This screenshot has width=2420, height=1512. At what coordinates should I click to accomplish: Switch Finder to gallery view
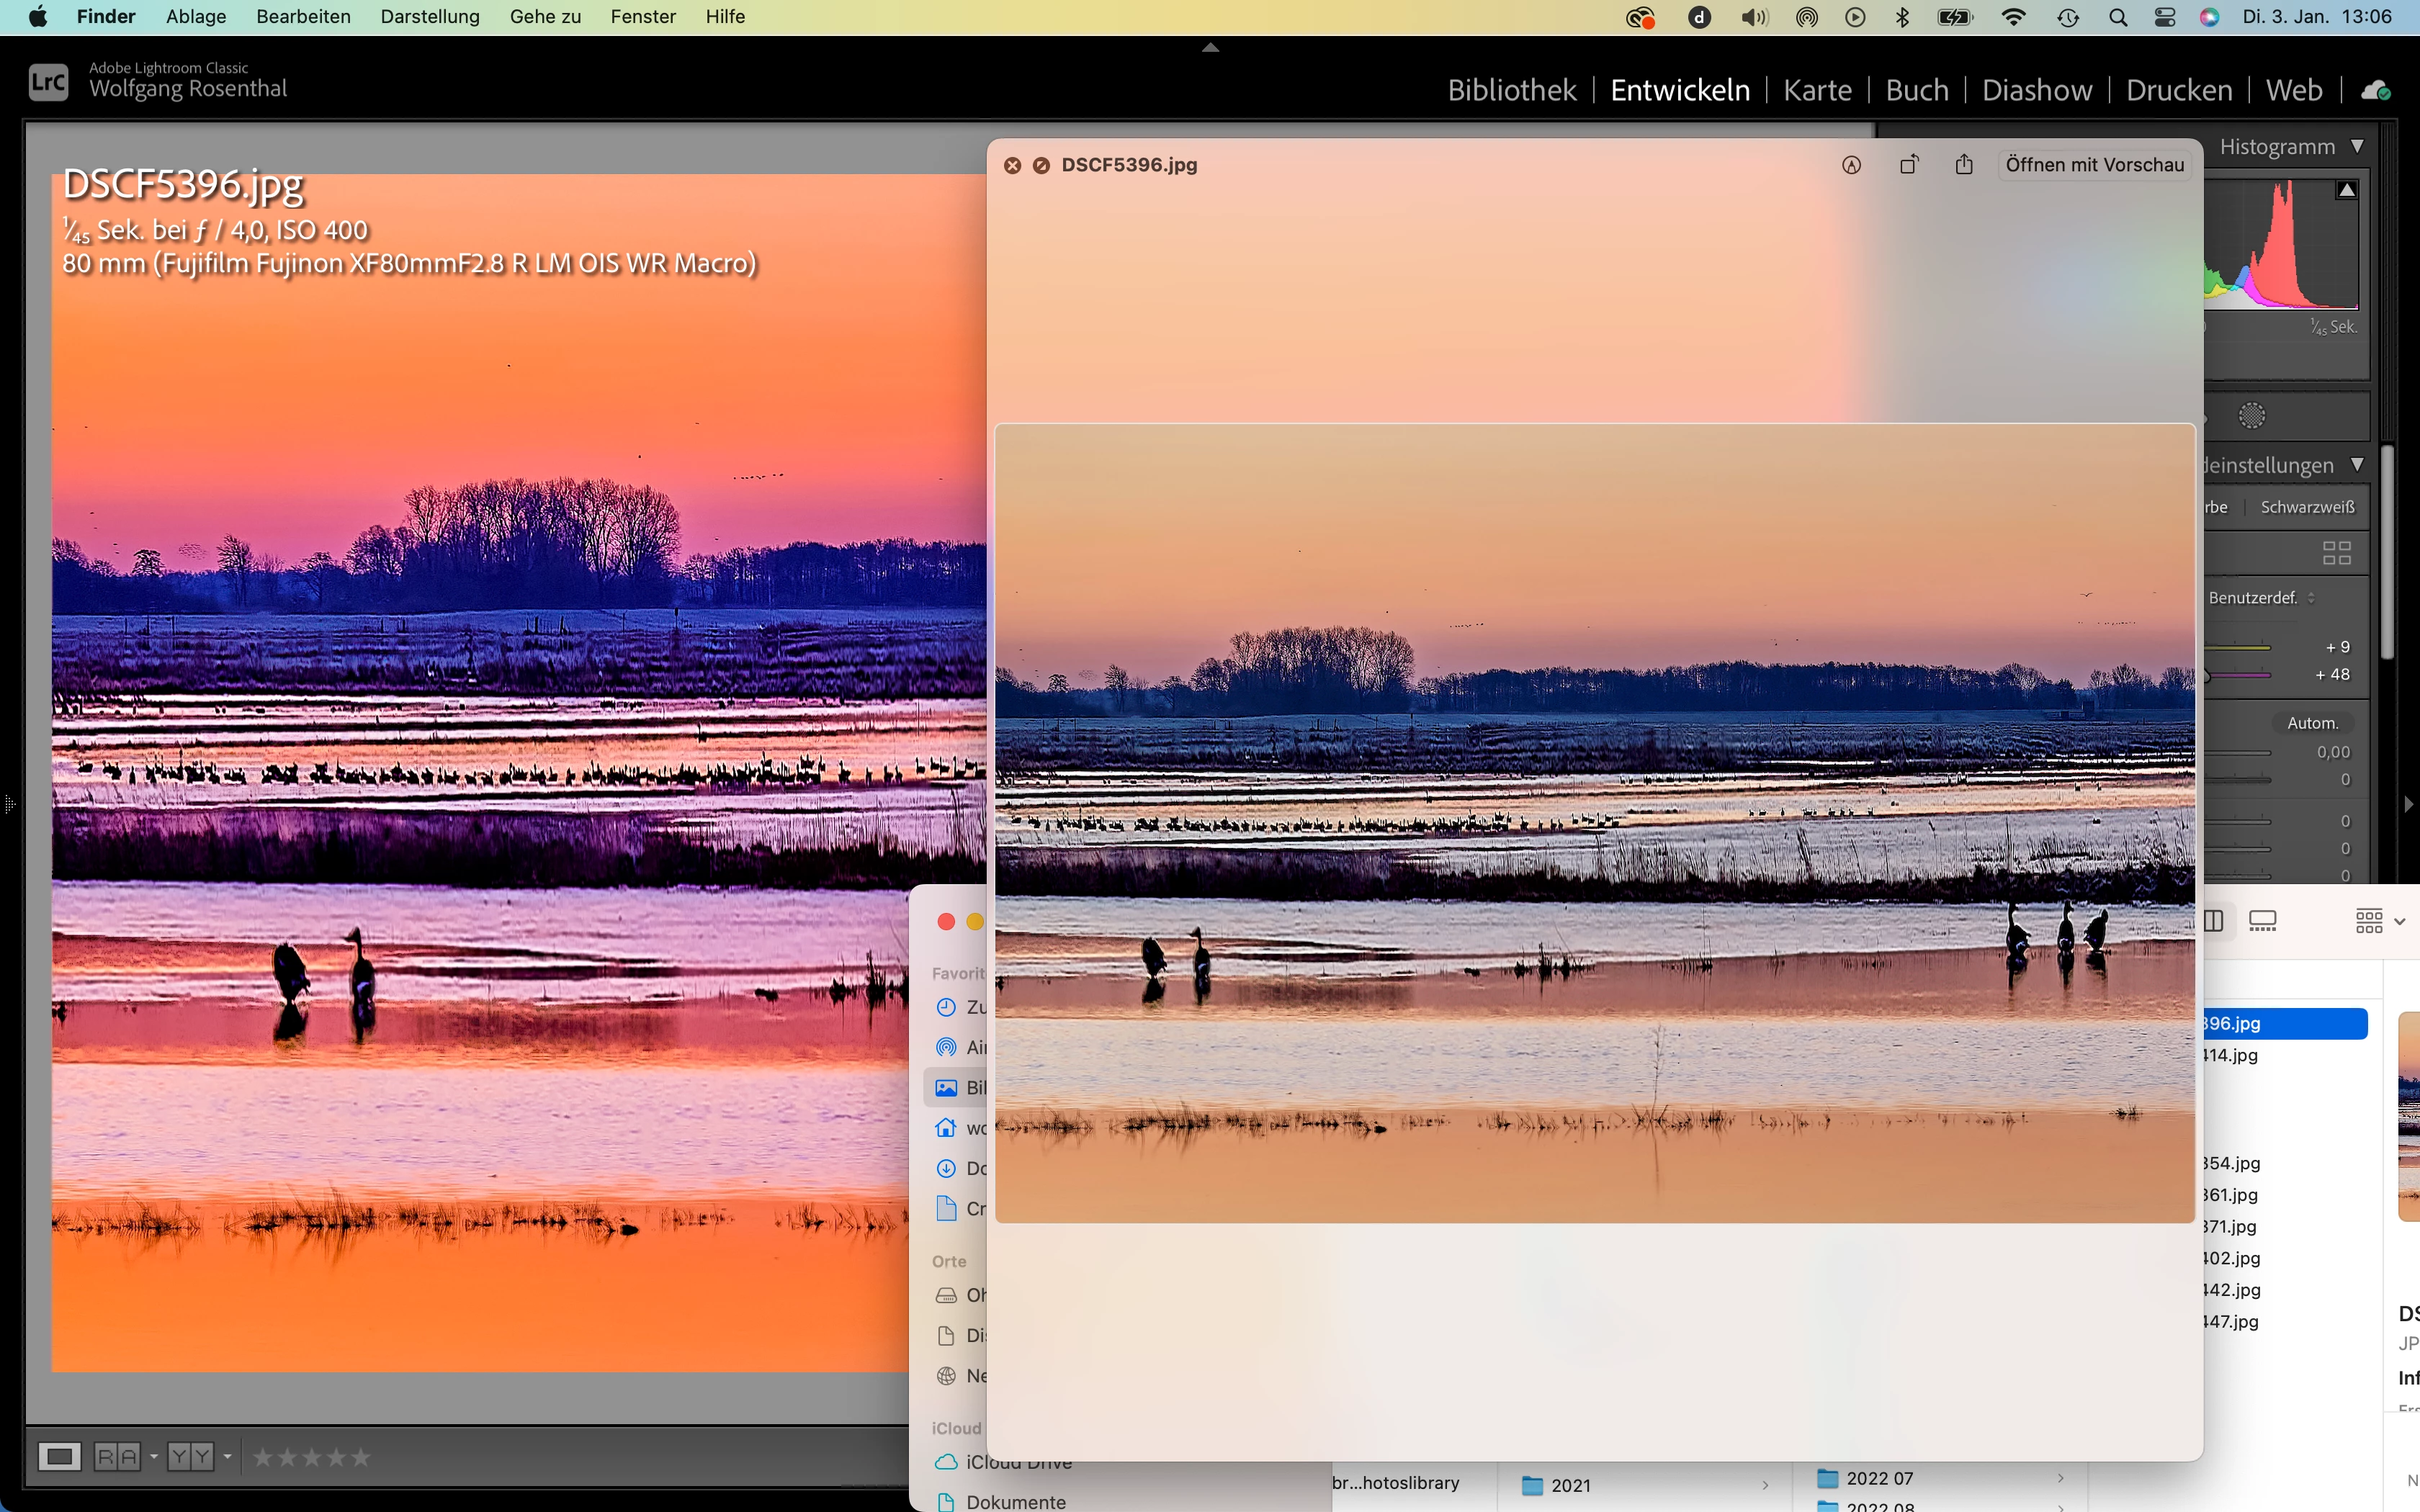[2262, 920]
